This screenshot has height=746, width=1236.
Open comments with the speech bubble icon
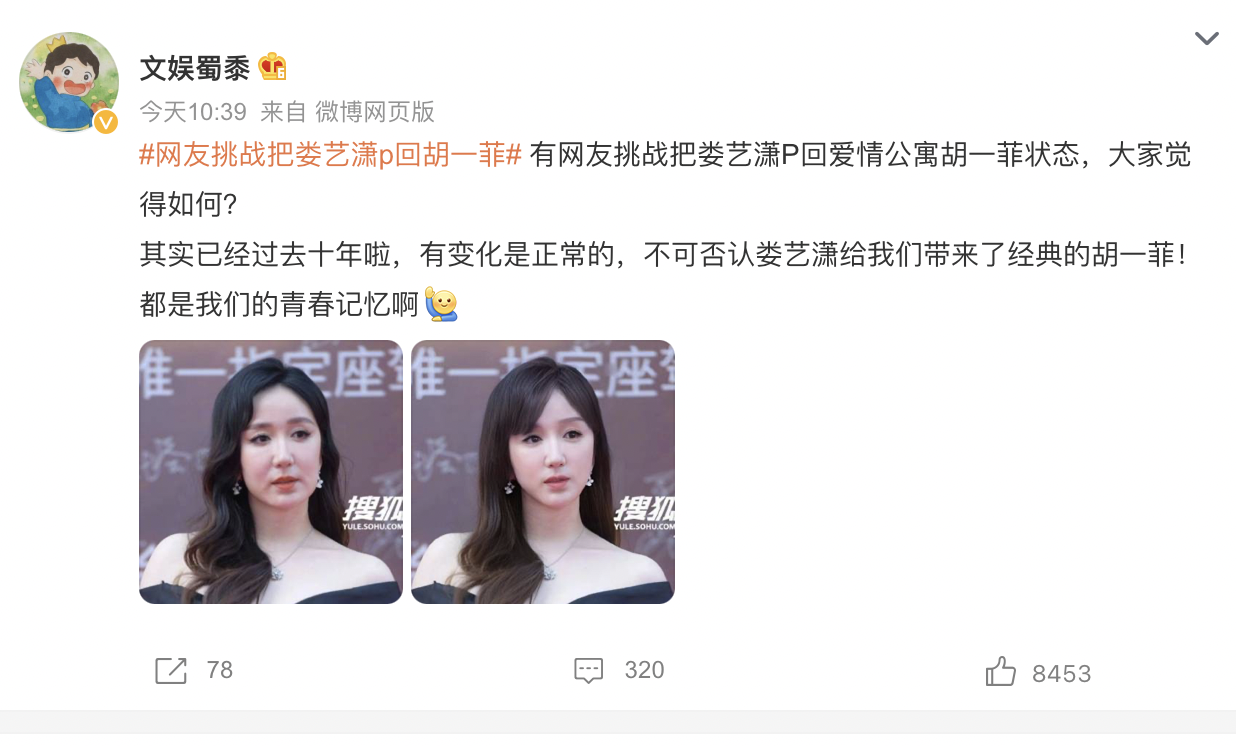(x=589, y=671)
